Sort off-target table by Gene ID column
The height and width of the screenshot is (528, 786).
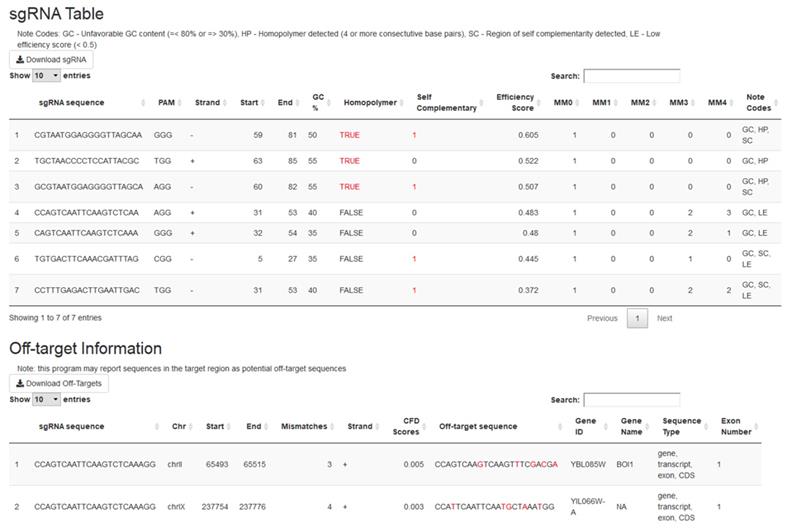[x=586, y=426]
